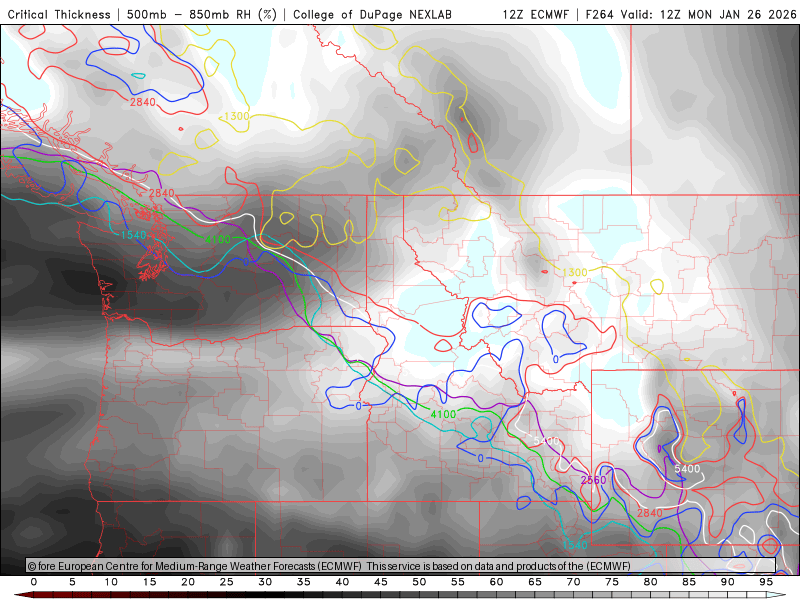This screenshot has height=600, width=800.
Task: Select the "45" color scale label
Action: pyautogui.click(x=381, y=582)
